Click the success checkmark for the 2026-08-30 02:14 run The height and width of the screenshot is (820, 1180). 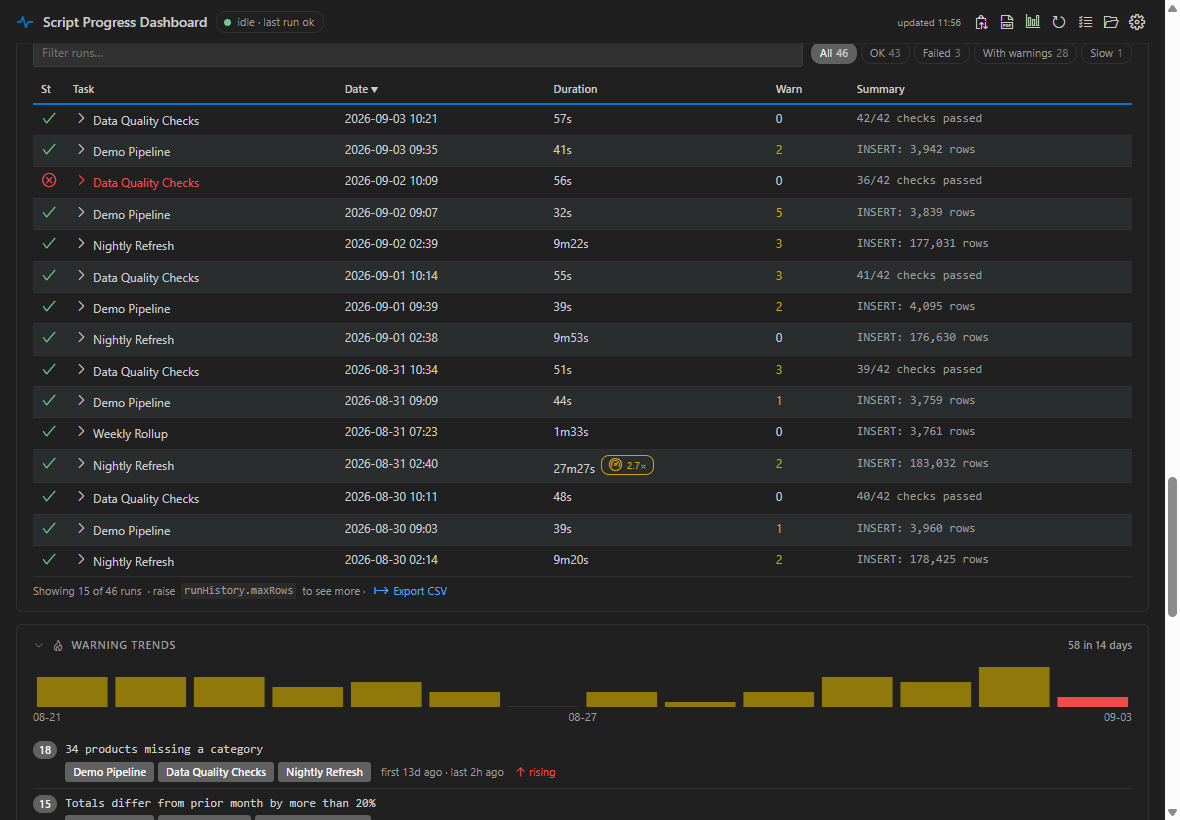click(49, 560)
